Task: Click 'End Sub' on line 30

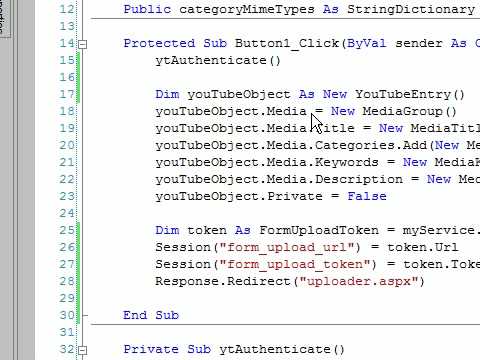Action: point(151,315)
